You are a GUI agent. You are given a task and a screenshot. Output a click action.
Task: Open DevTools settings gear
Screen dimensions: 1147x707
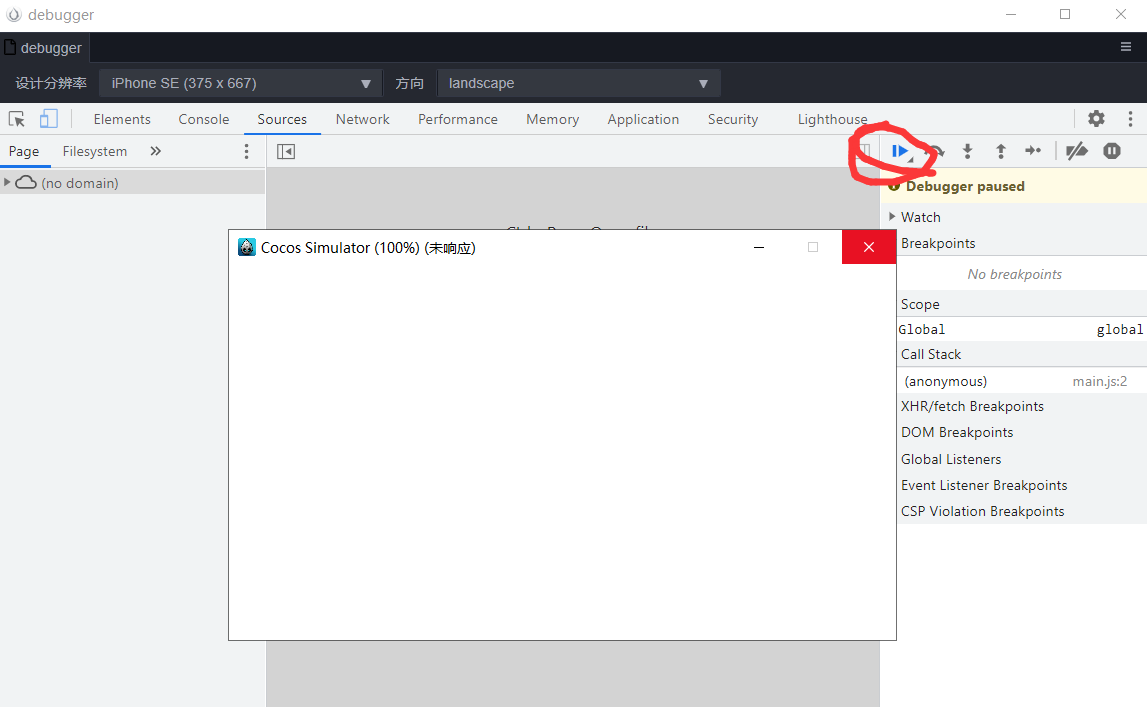point(1096,118)
